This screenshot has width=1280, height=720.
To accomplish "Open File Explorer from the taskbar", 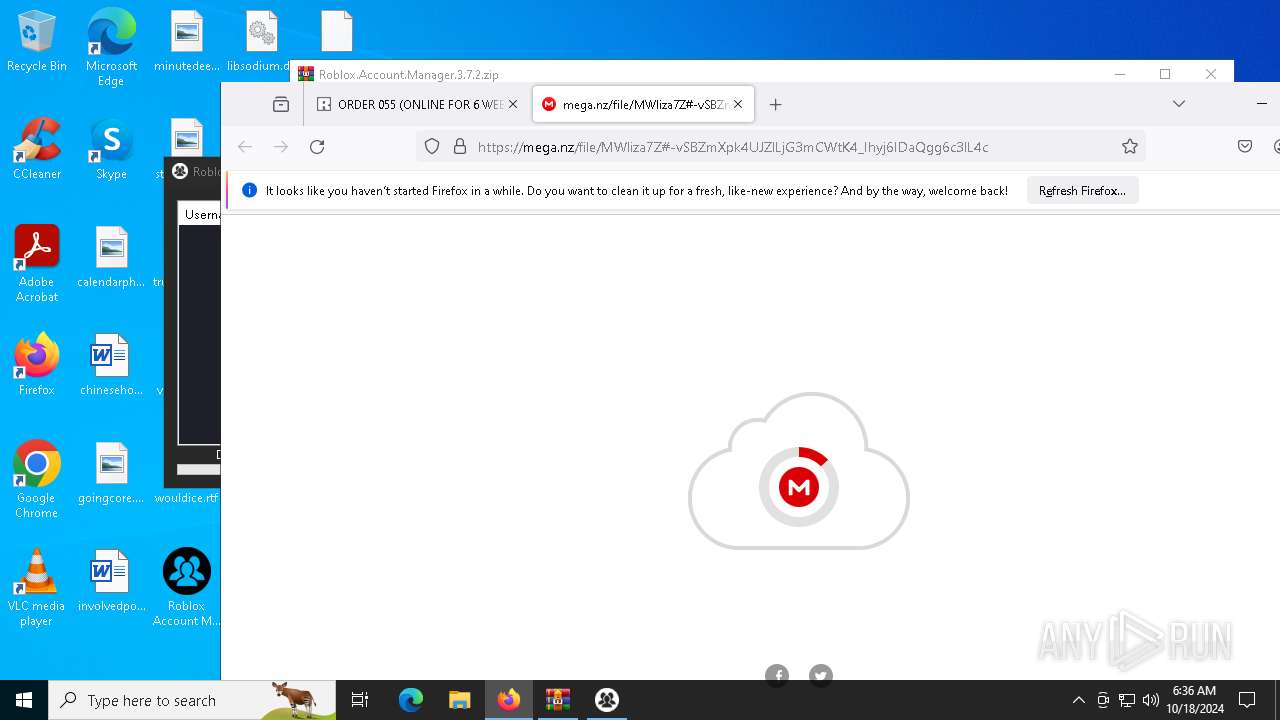I will [459, 700].
